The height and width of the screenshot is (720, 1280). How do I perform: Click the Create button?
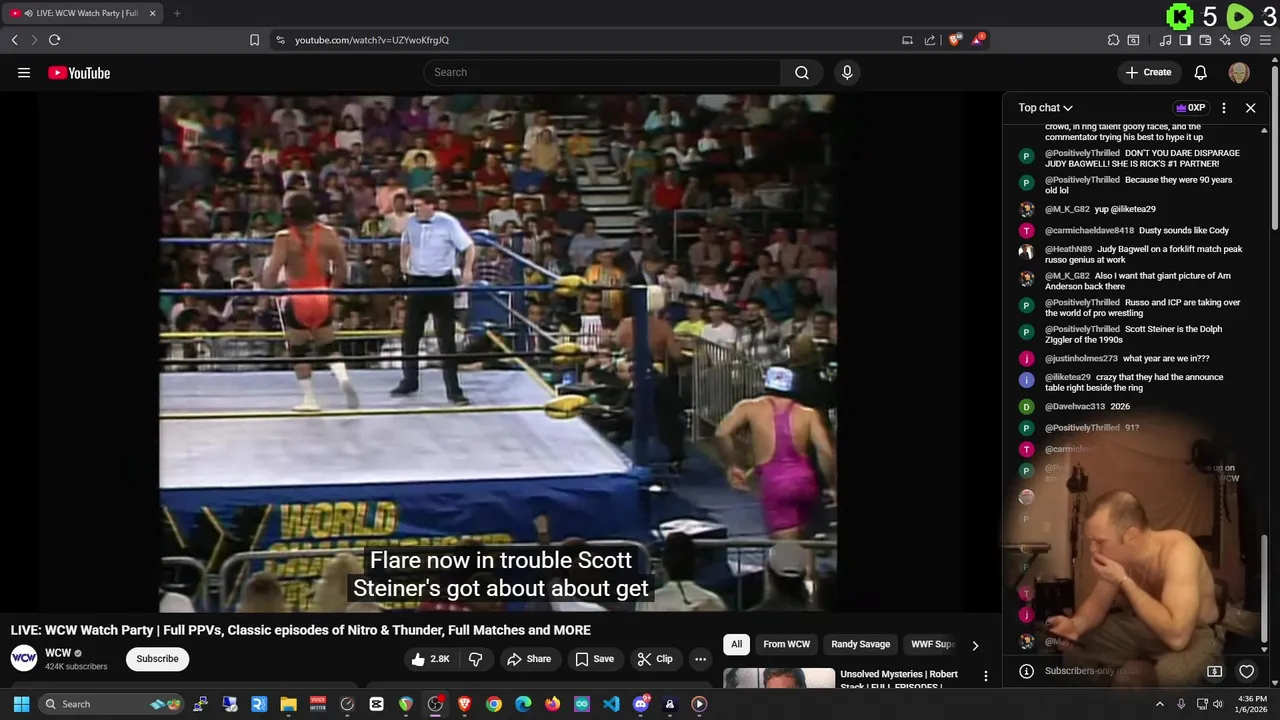[x=1148, y=72]
